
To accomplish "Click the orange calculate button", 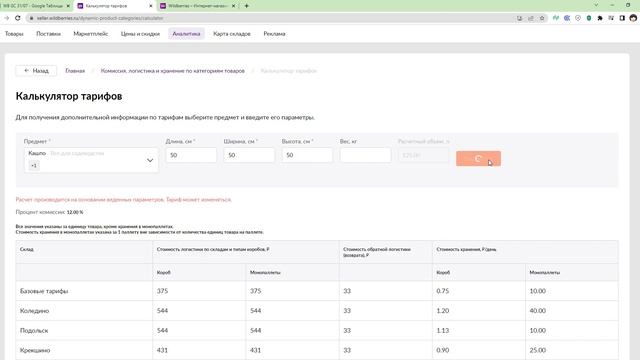I will pos(478,158).
